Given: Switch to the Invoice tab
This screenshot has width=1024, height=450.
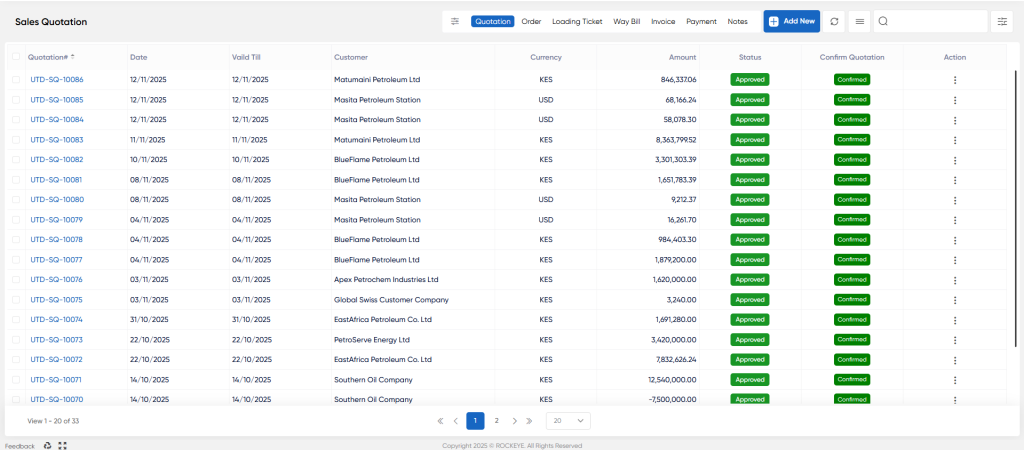Looking at the screenshot, I should [x=663, y=22].
